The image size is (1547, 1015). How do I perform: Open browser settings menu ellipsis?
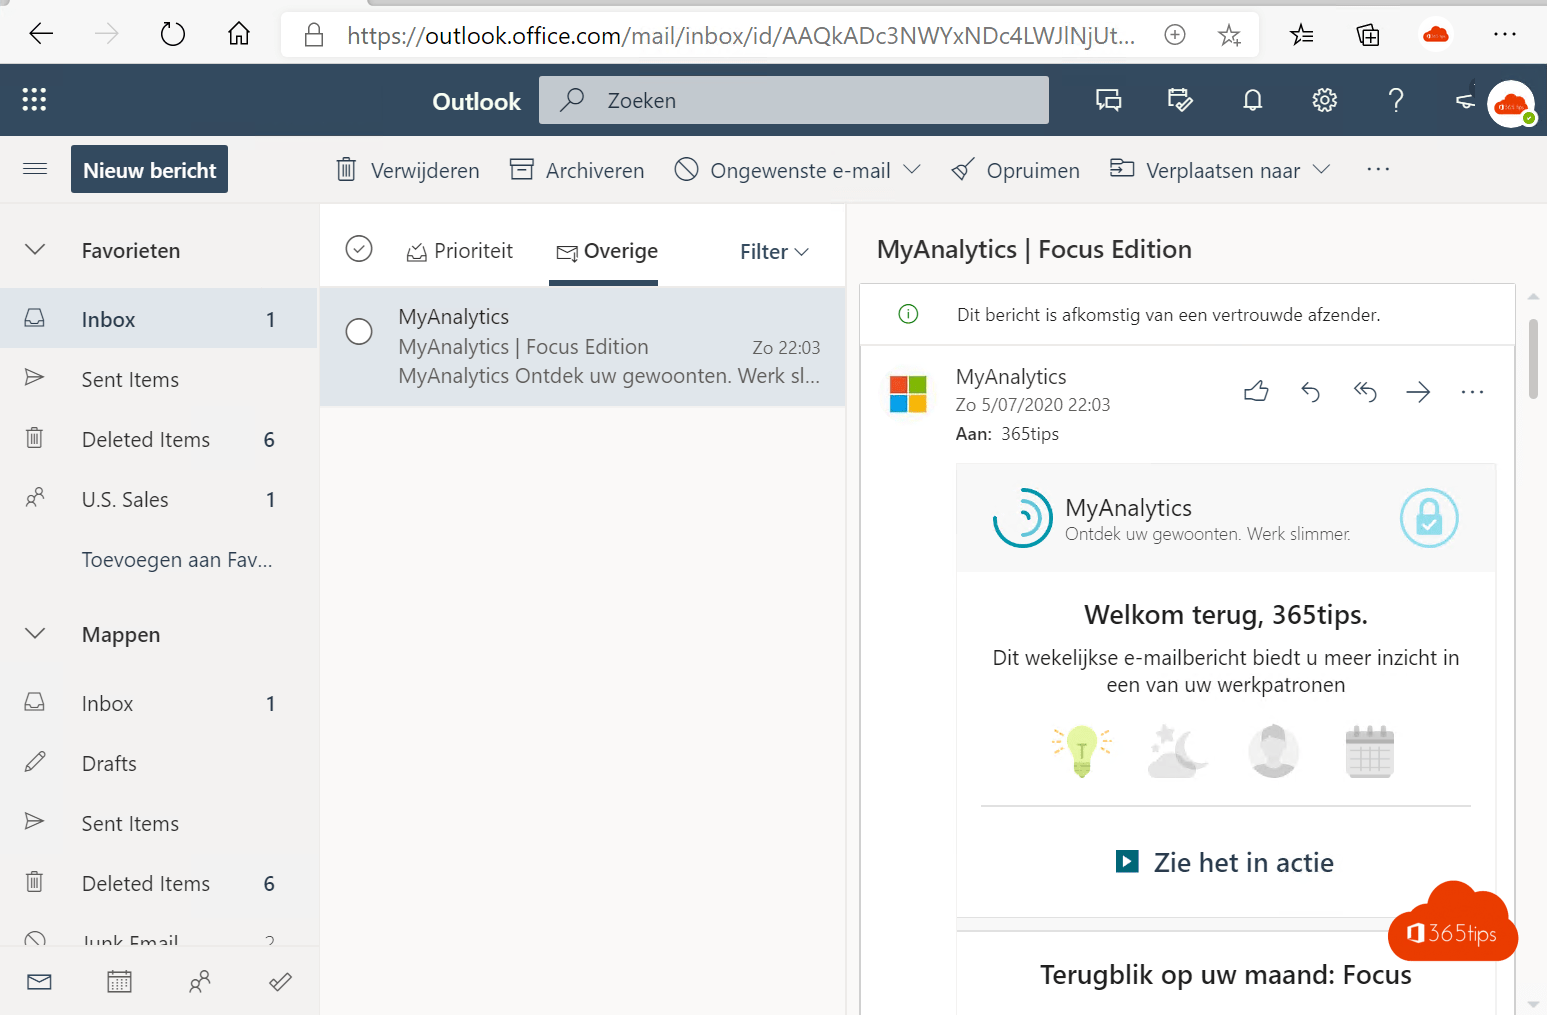click(x=1505, y=35)
